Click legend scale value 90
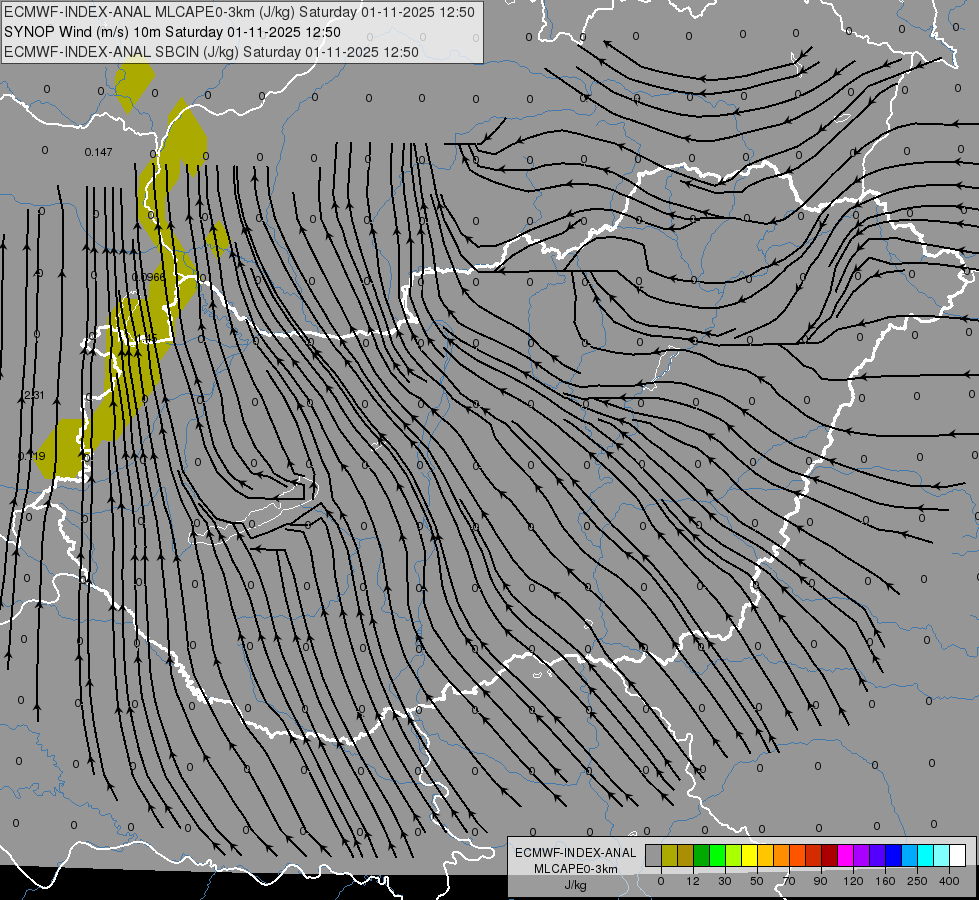This screenshot has width=979, height=900. tap(820, 881)
